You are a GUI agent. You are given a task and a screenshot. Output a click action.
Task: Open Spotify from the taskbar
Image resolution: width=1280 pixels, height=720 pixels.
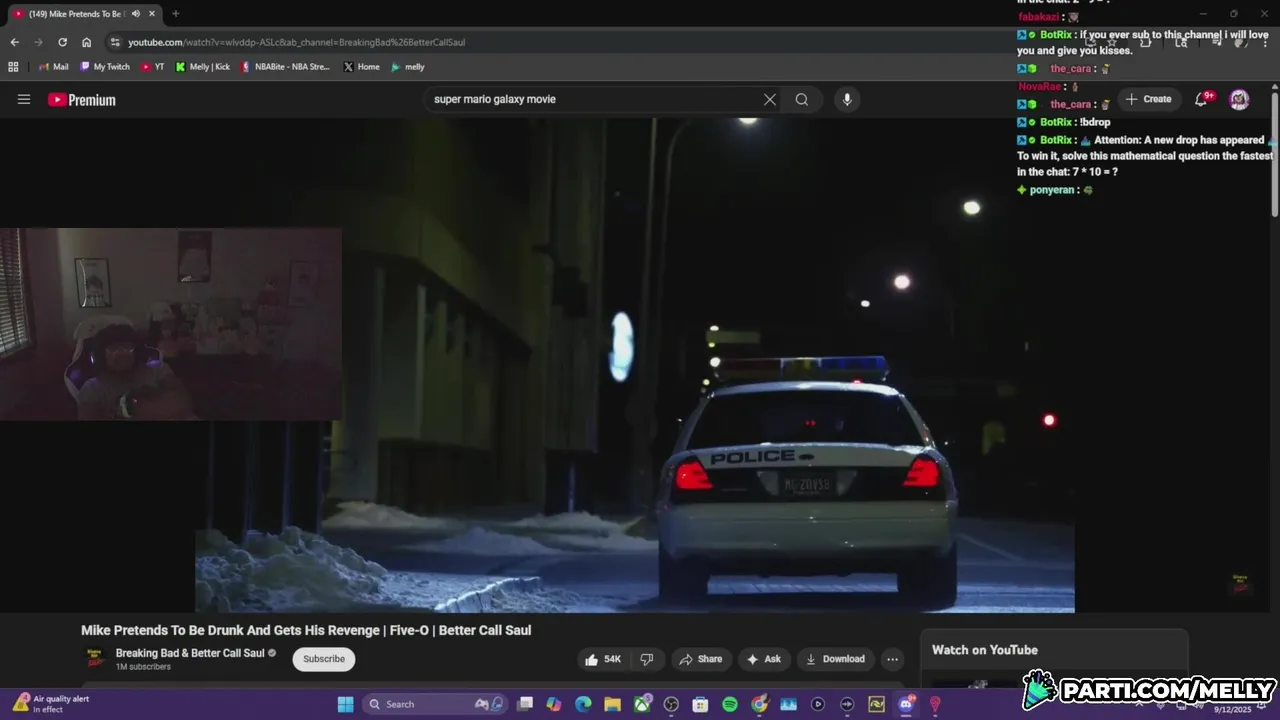point(730,704)
